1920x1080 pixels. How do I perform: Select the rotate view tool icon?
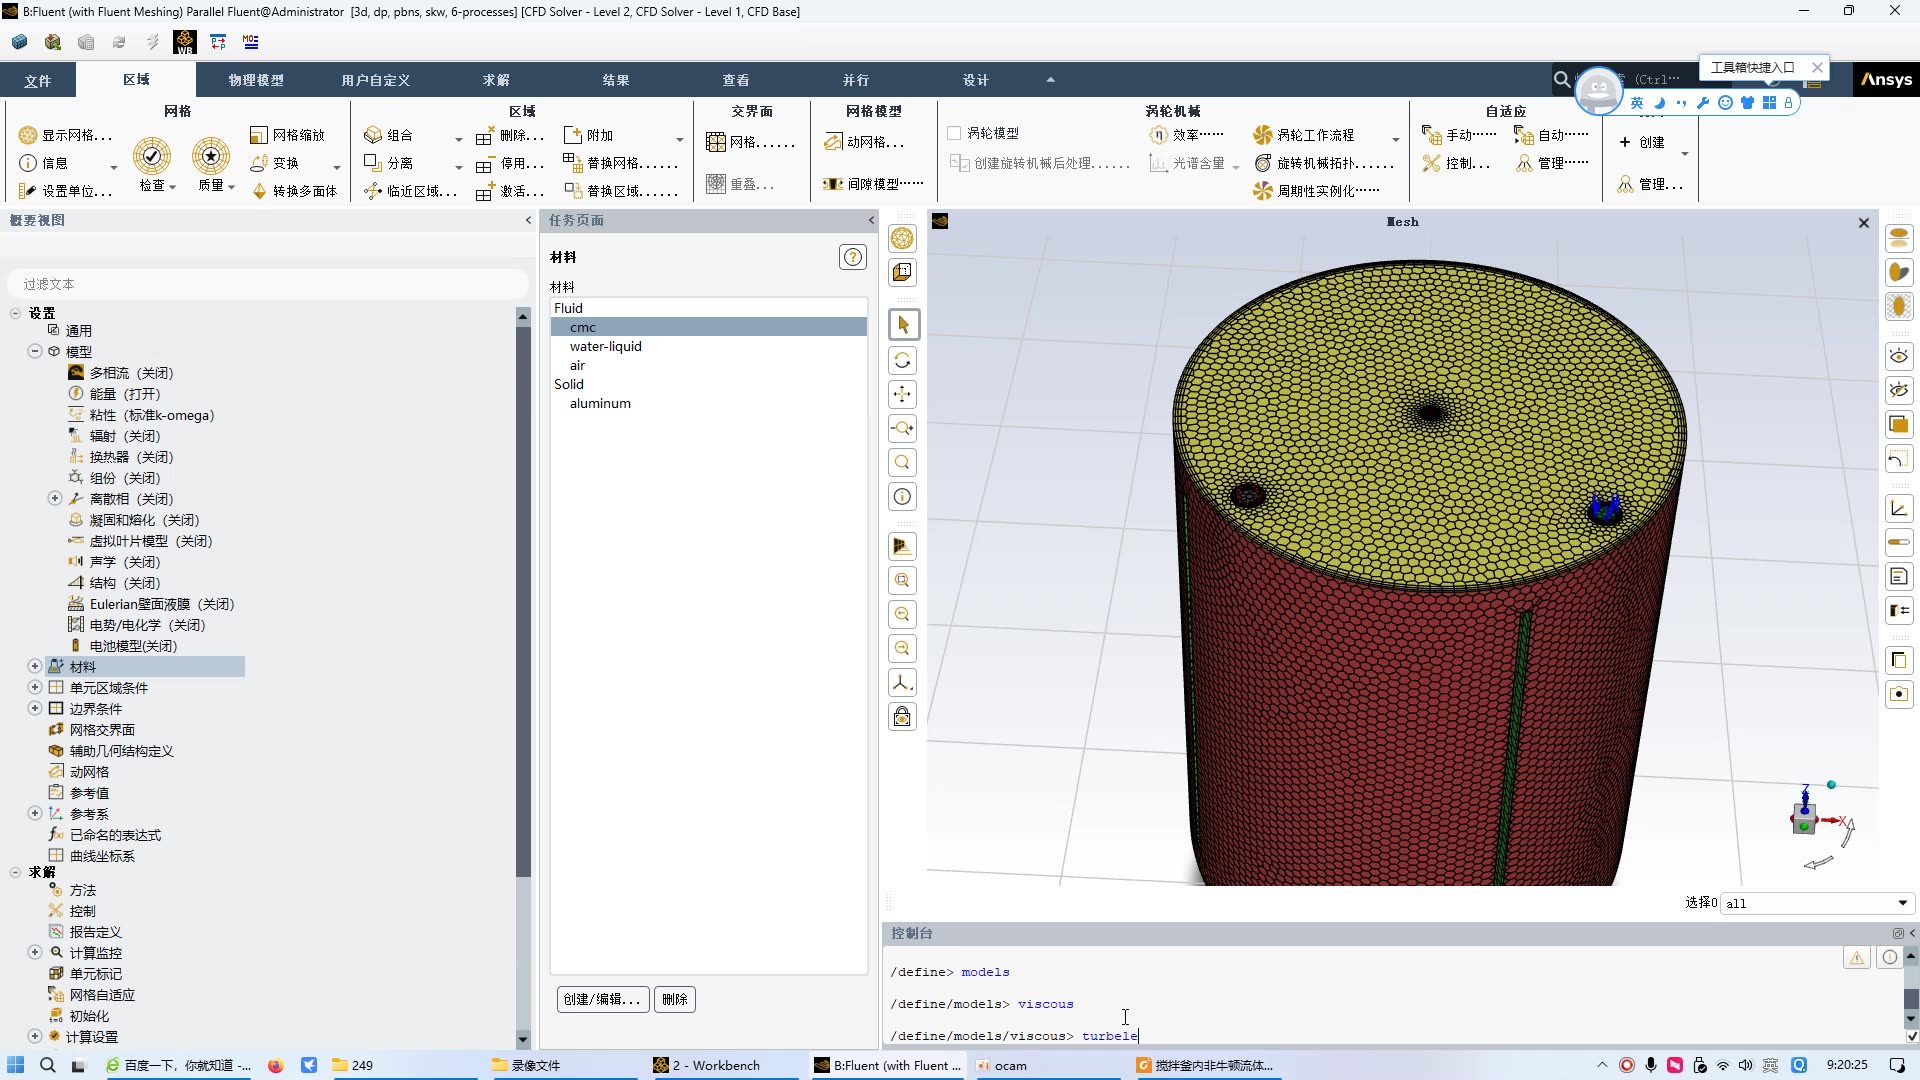(x=902, y=360)
